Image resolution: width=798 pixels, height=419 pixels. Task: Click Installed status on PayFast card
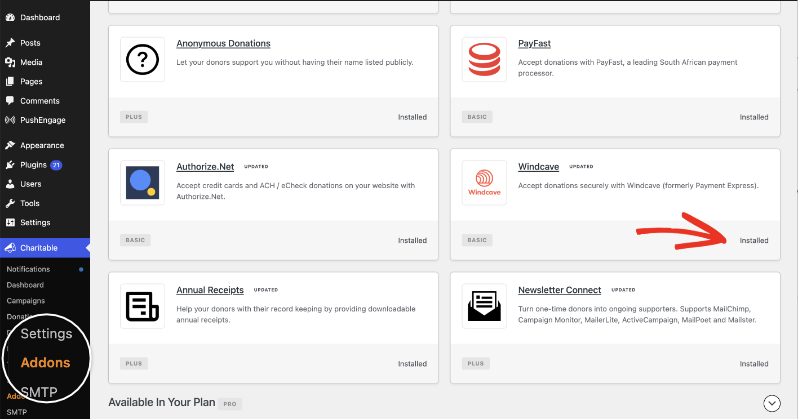[754, 117]
